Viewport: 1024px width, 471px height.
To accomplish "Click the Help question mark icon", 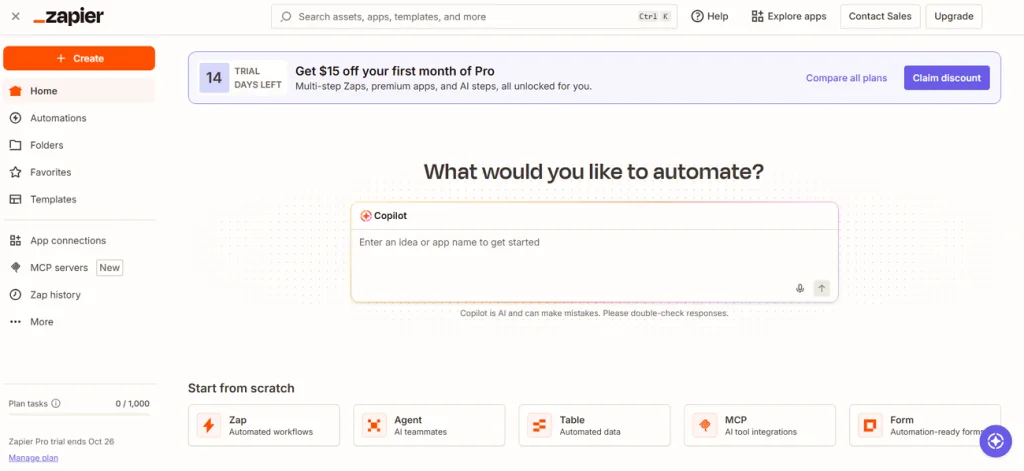I will [x=697, y=16].
